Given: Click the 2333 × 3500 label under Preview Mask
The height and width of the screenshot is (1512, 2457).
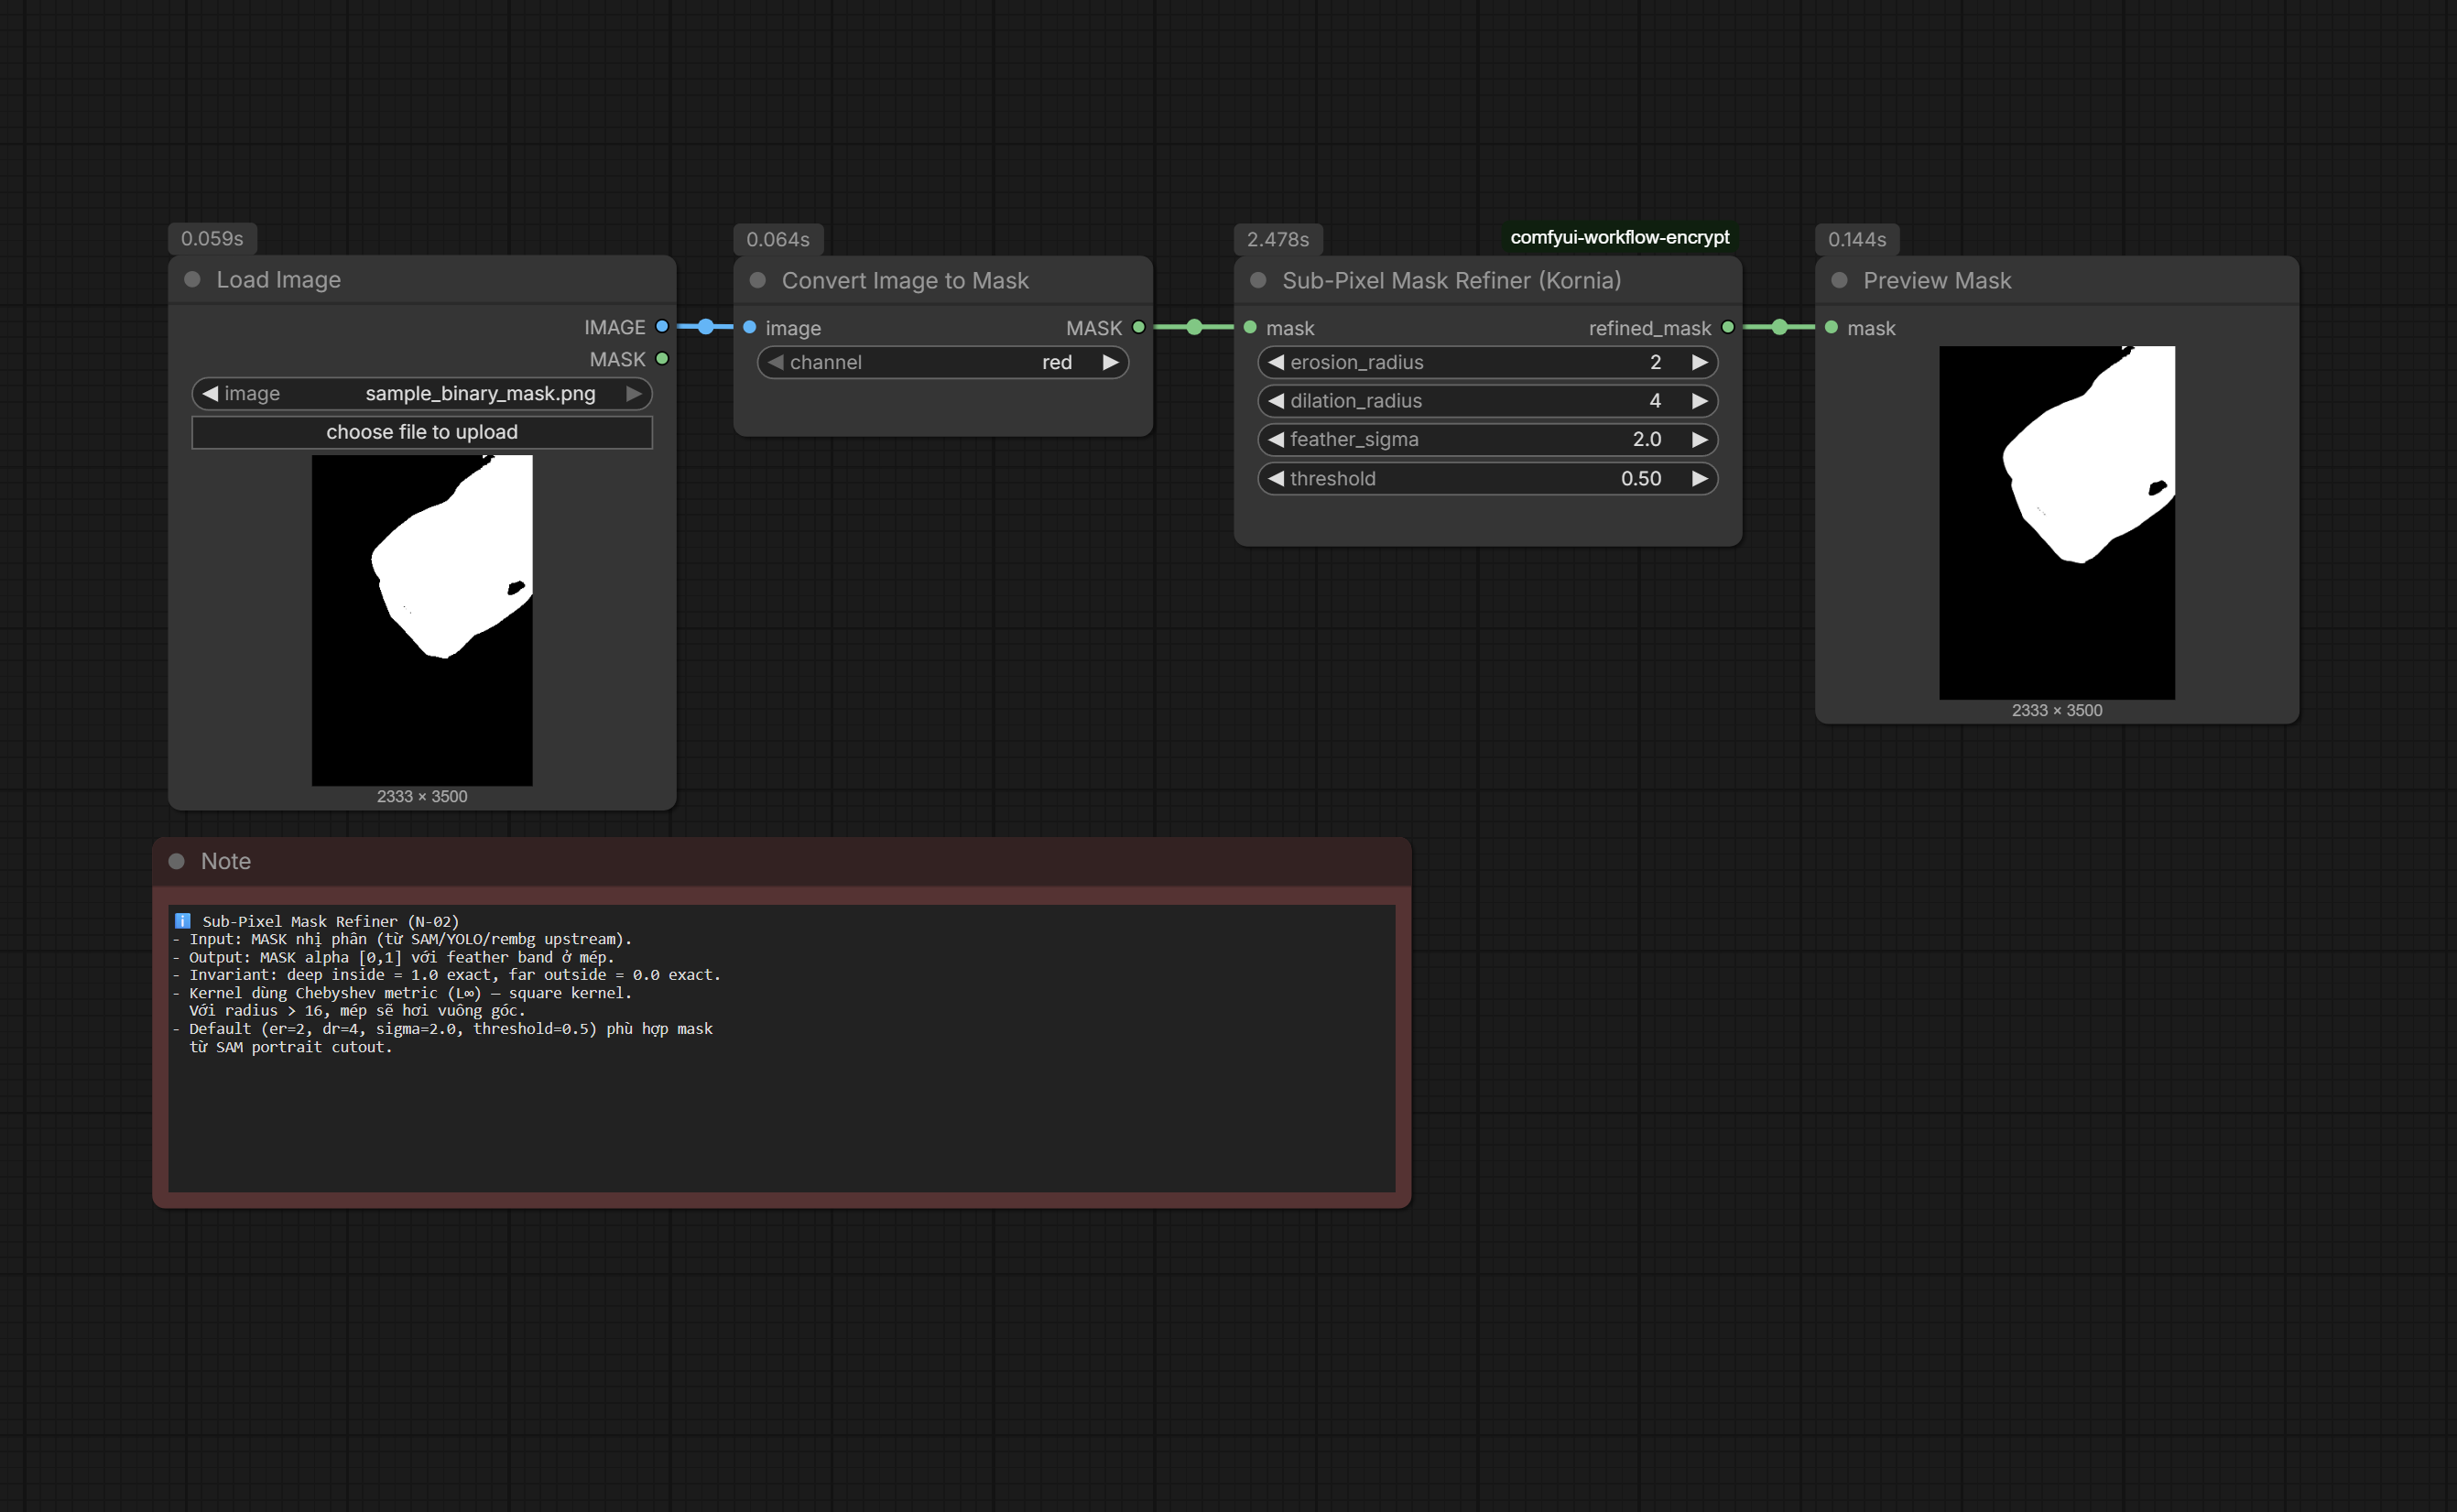Looking at the screenshot, I should (2057, 710).
